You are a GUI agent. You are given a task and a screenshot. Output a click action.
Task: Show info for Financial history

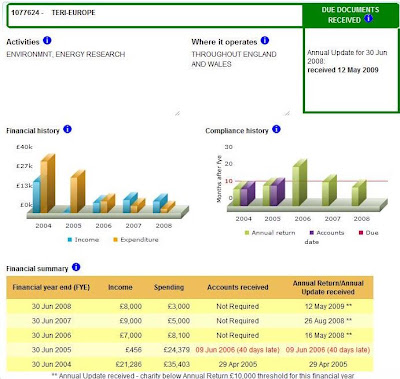tap(67, 129)
